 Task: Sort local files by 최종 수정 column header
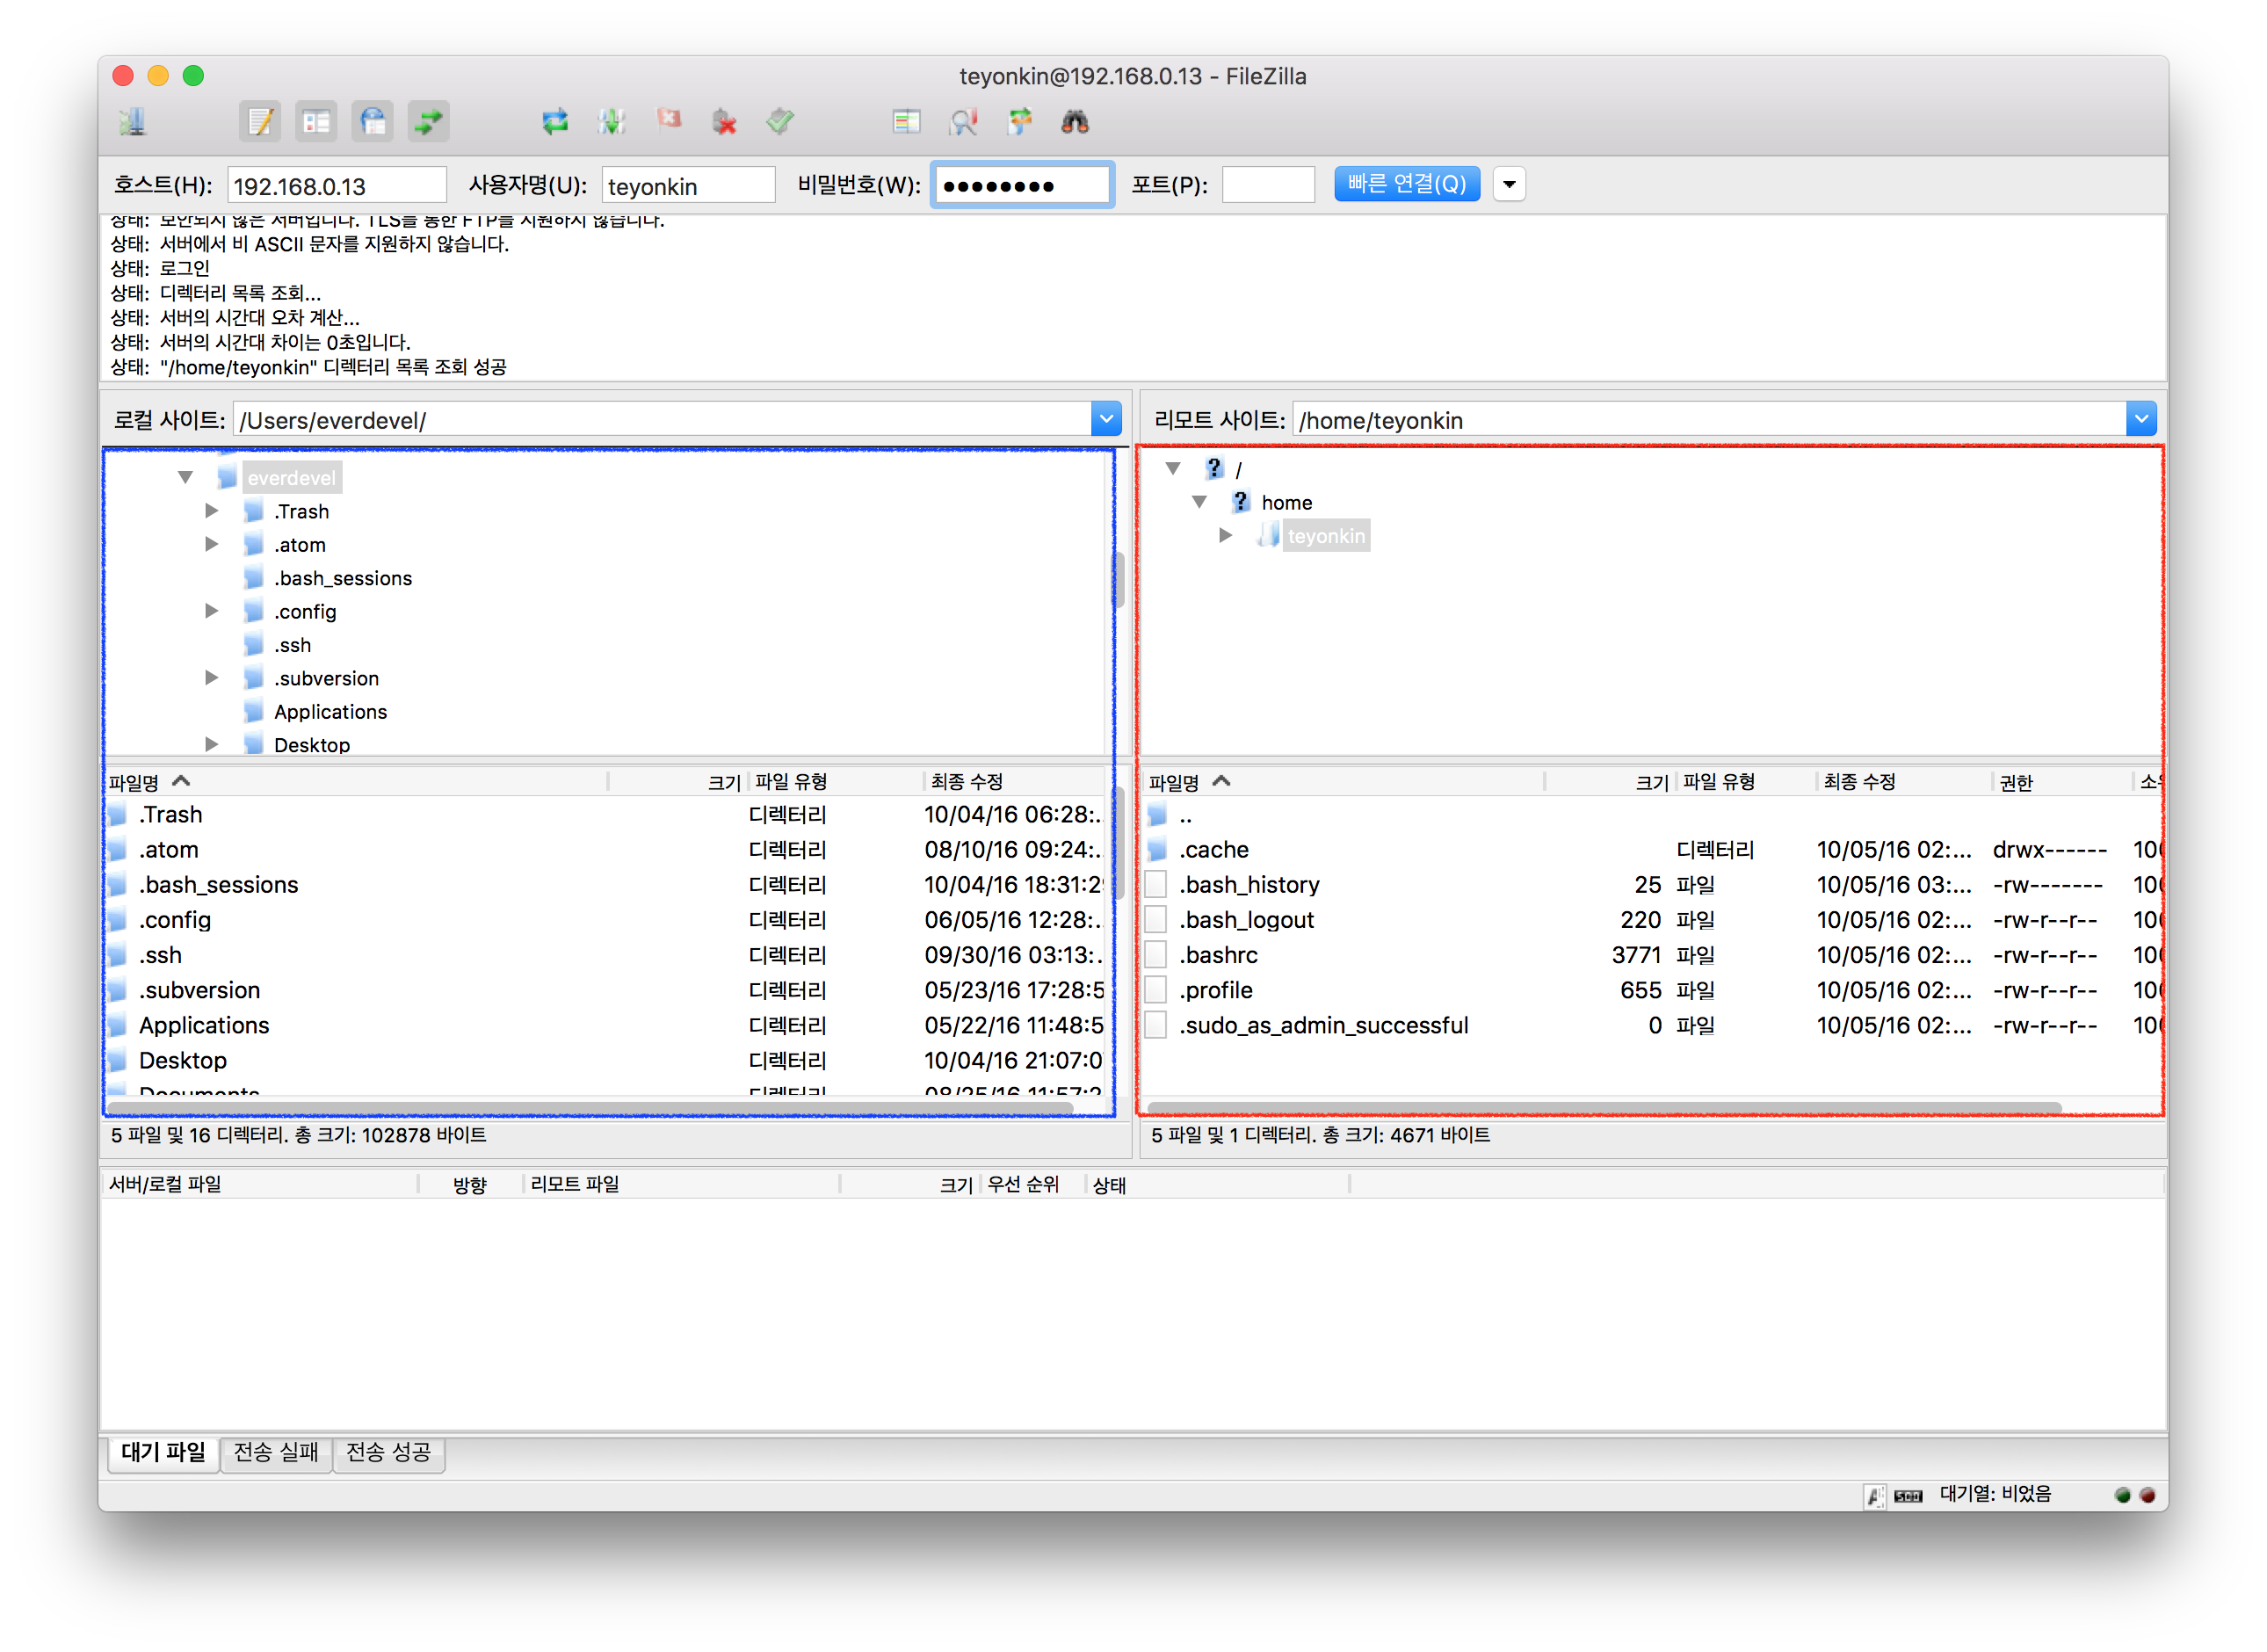(1013, 781)
